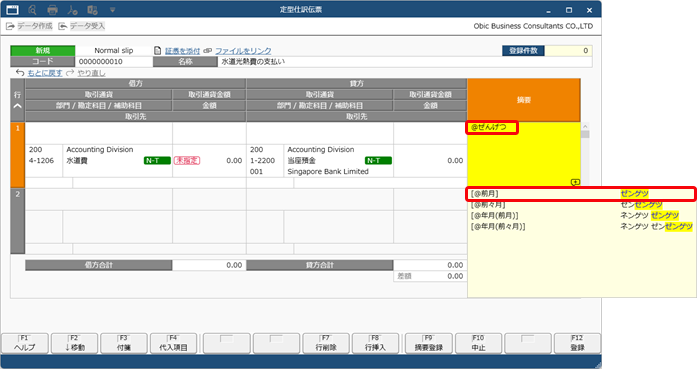Open the user settings icon in title bar

[72, 9]
